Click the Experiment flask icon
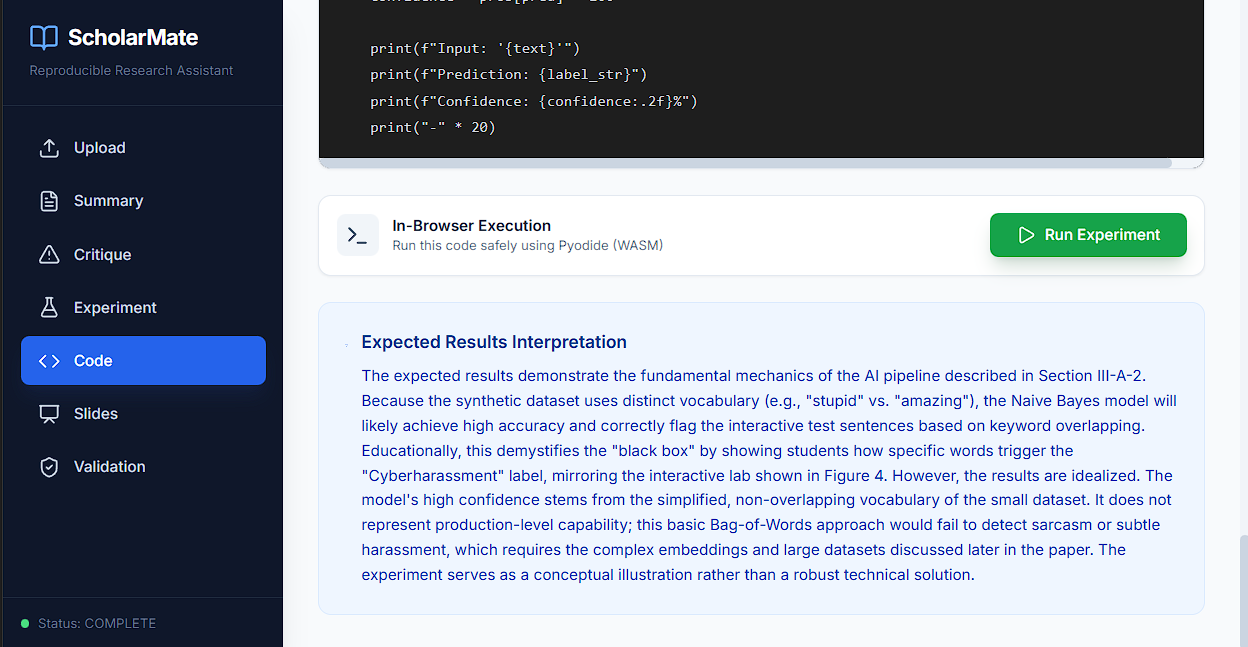Screen dimensions: 1248x647 (49, 308)
